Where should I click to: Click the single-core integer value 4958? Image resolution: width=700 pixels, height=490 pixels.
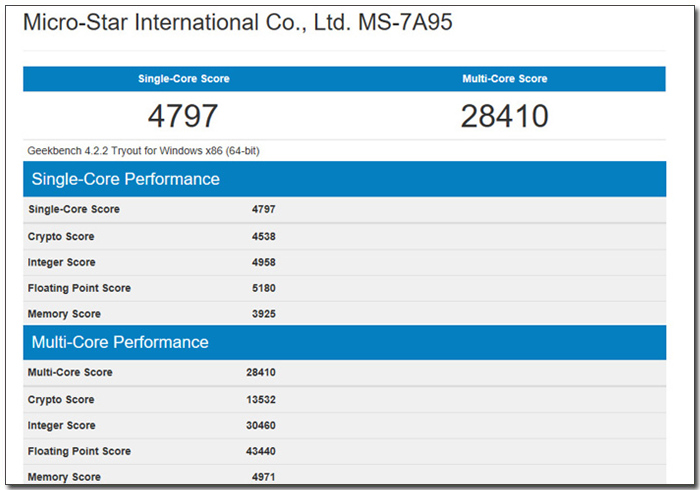[263, 262]
